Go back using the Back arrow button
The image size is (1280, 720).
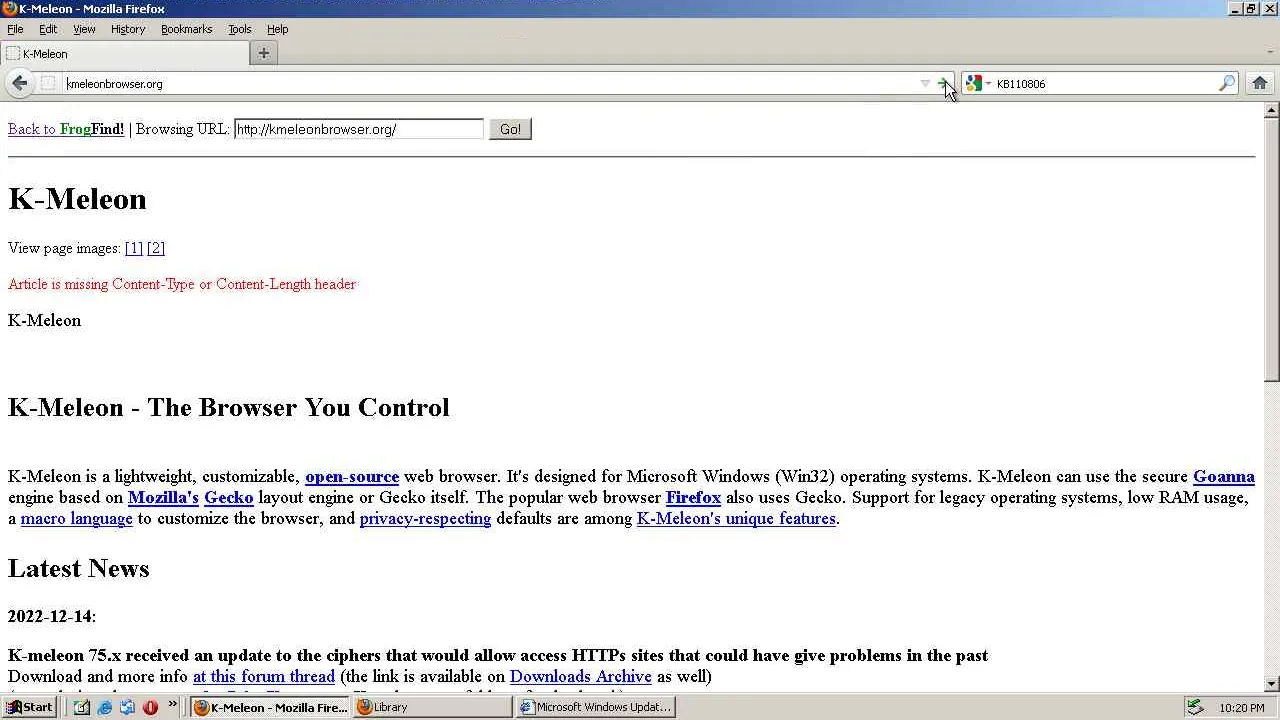pos(20,83)
